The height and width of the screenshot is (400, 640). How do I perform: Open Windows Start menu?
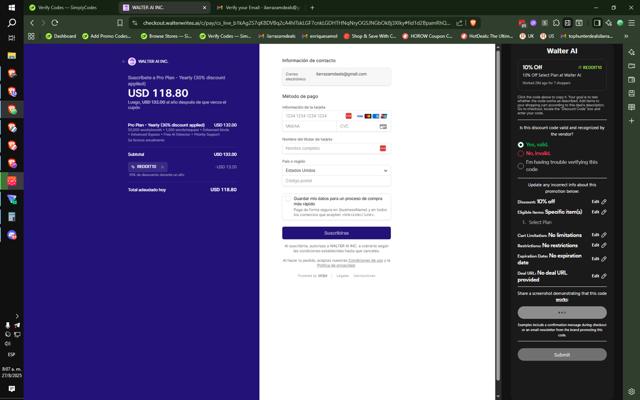(x=12, y=7)
